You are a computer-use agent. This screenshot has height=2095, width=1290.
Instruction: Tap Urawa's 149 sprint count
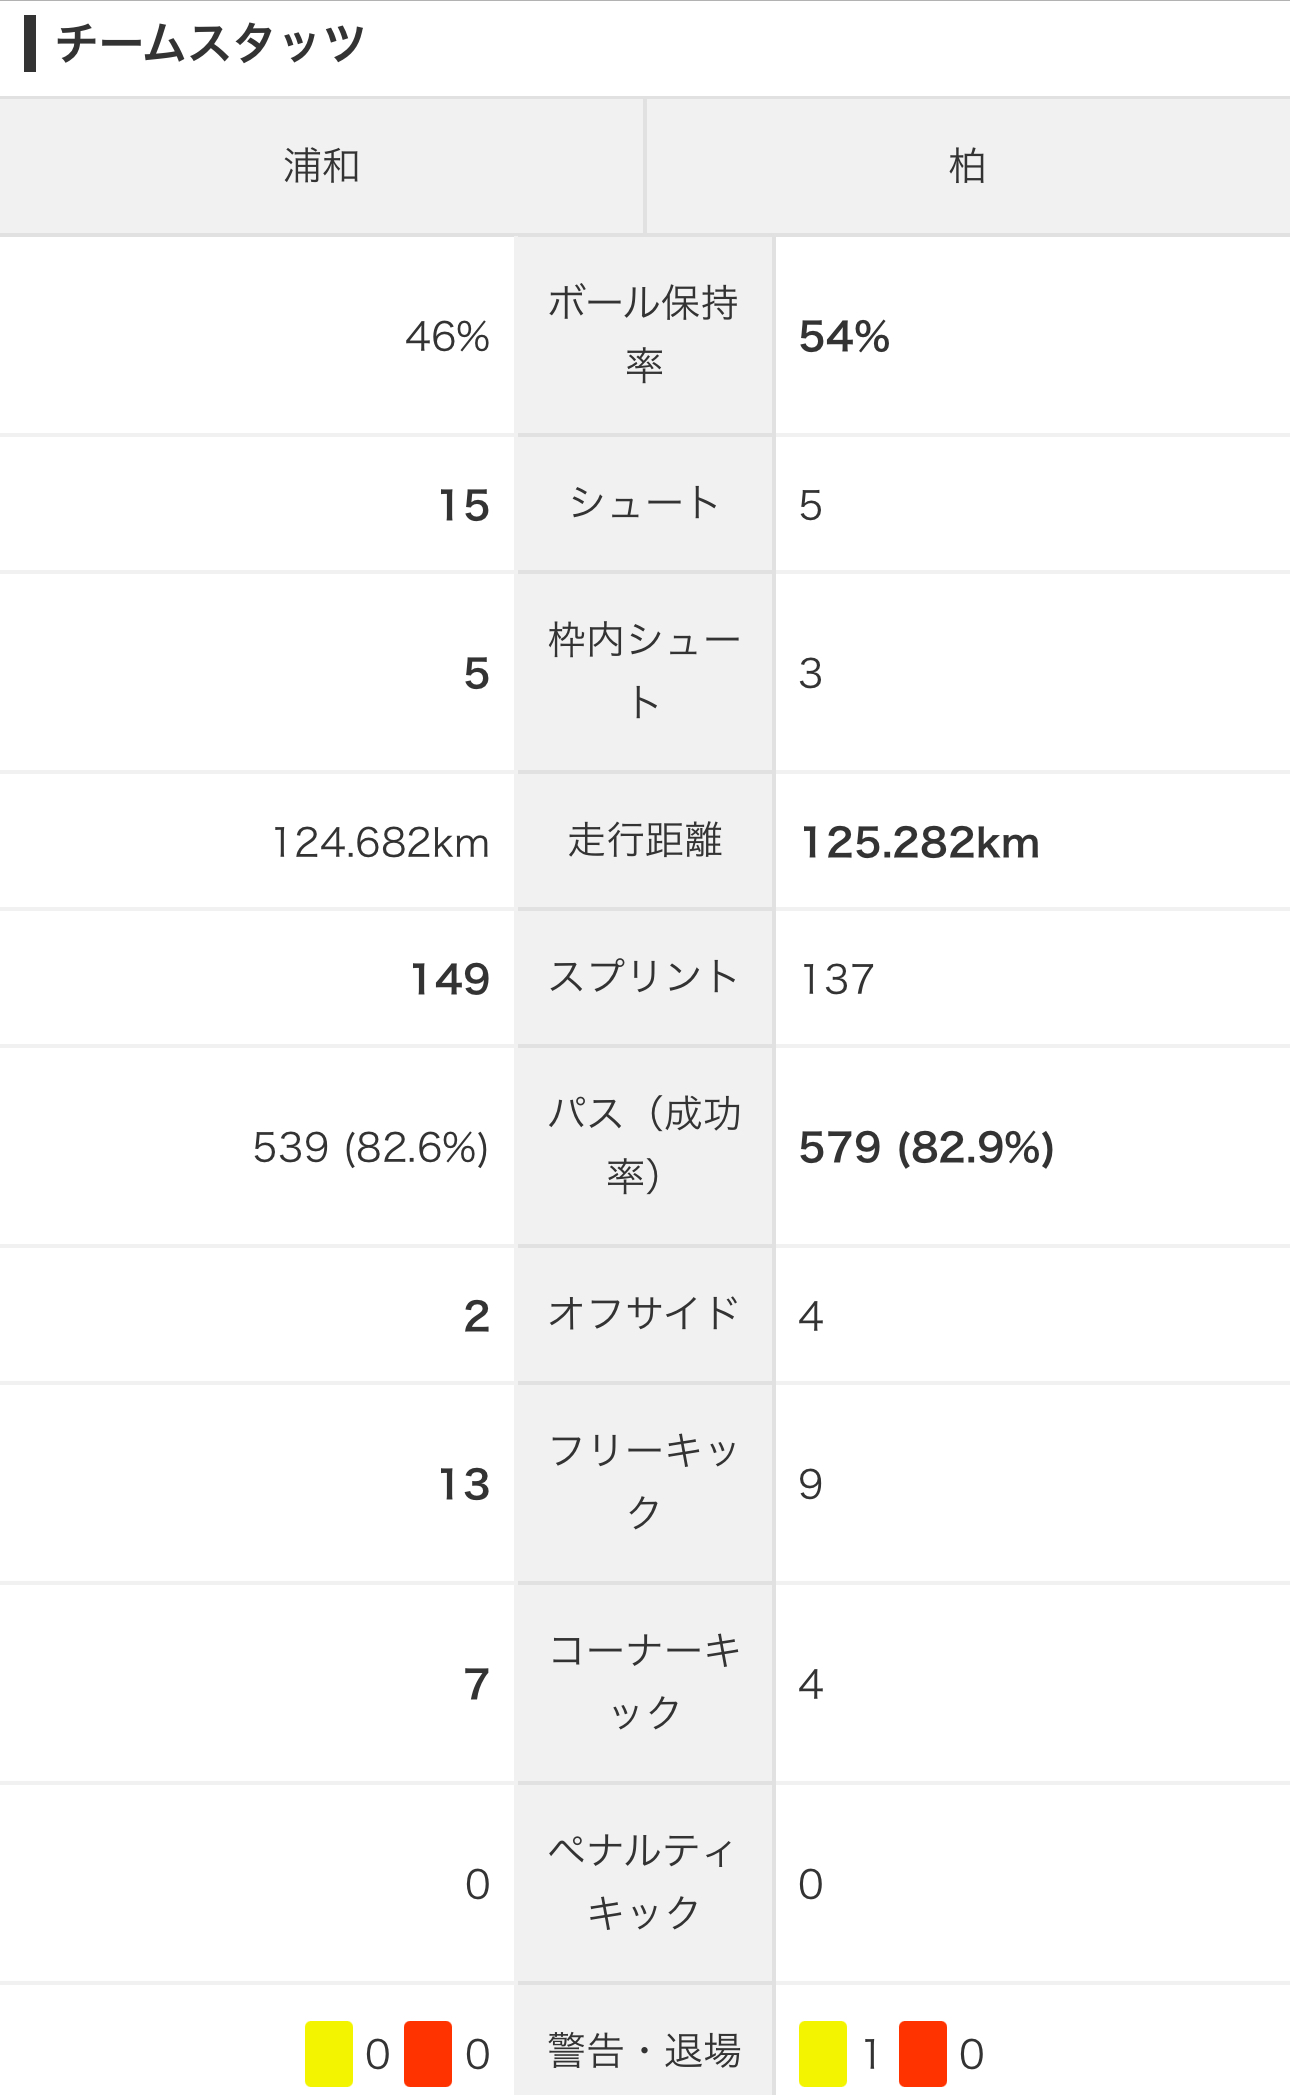tap(450, 979)
